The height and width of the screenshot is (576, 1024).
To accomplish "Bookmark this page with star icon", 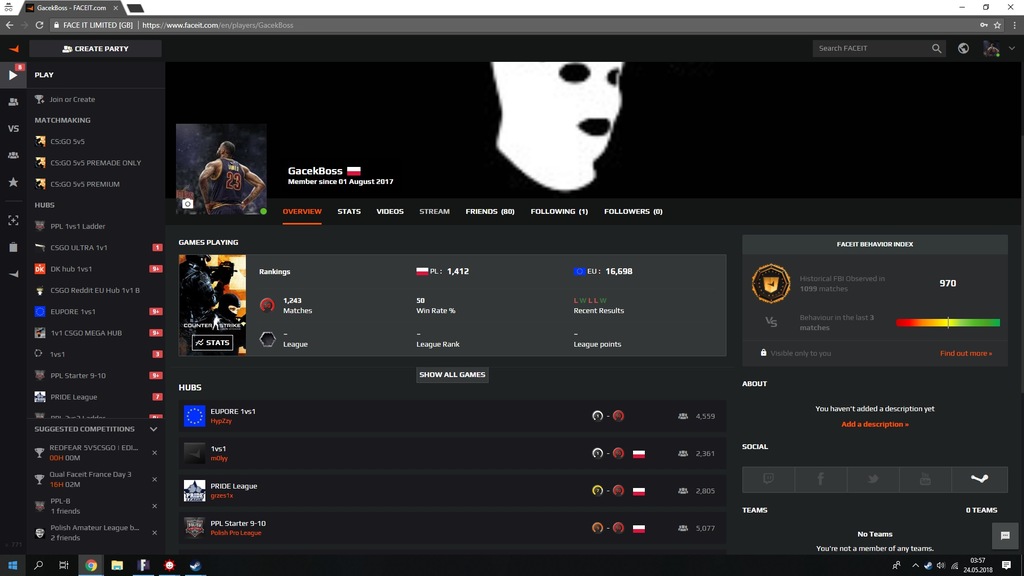I will [x=997, y=25].
